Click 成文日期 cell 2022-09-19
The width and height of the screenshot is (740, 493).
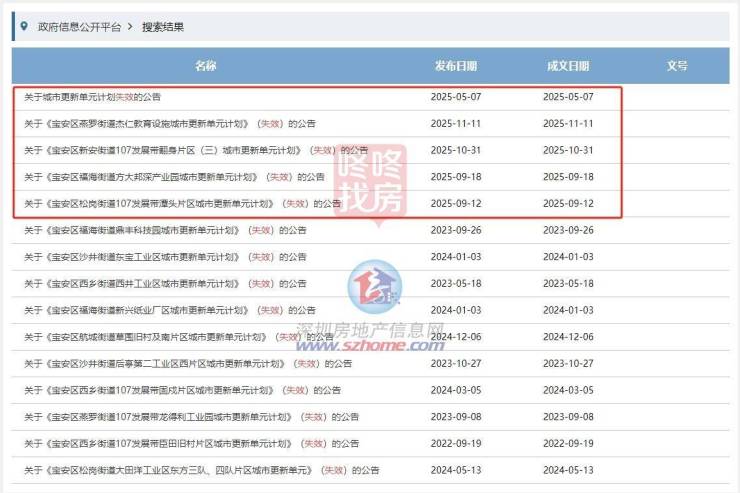click(x=568, y=443)
